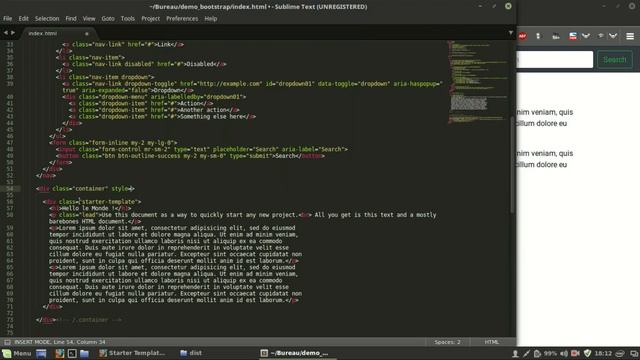Open the Edit menu

pos(24,19)
